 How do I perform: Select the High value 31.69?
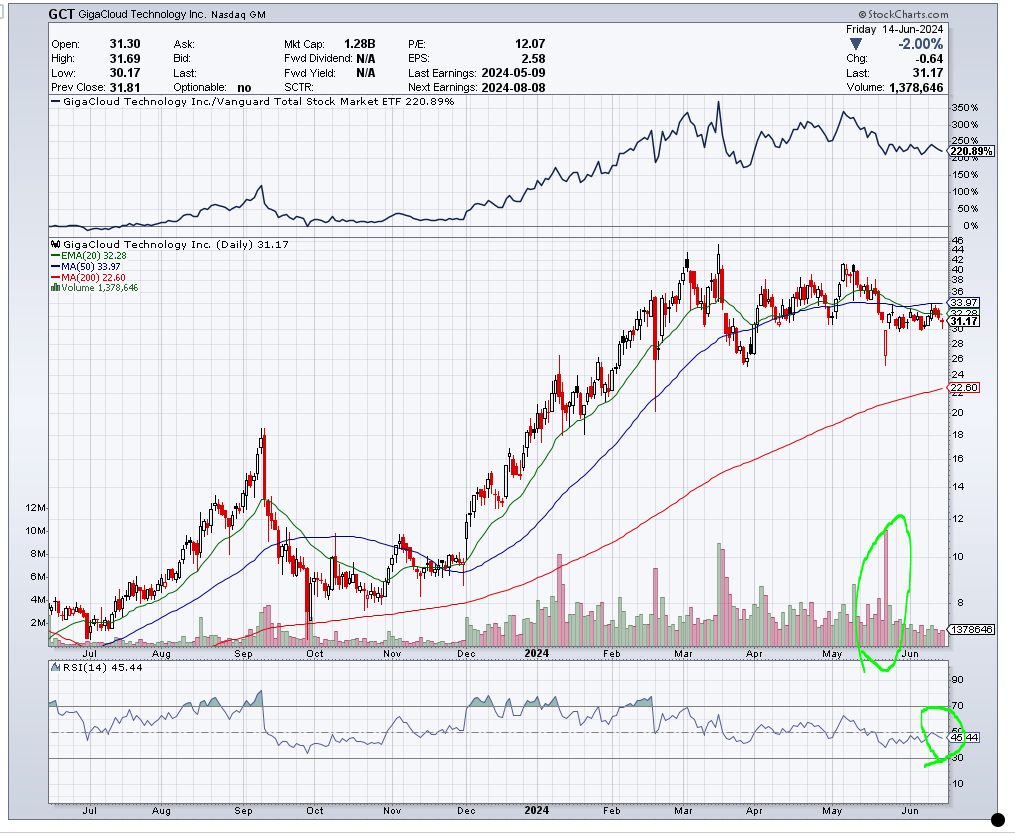coord(125,58)
